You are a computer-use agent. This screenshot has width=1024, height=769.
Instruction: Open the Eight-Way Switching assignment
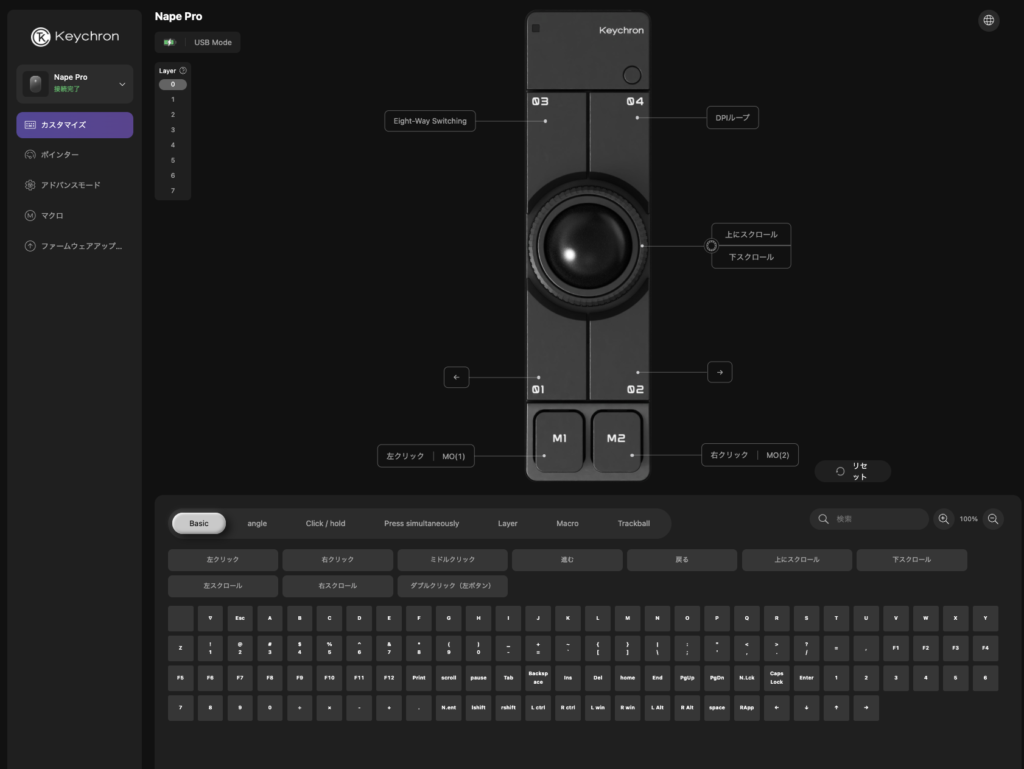(x=430, y=121)
